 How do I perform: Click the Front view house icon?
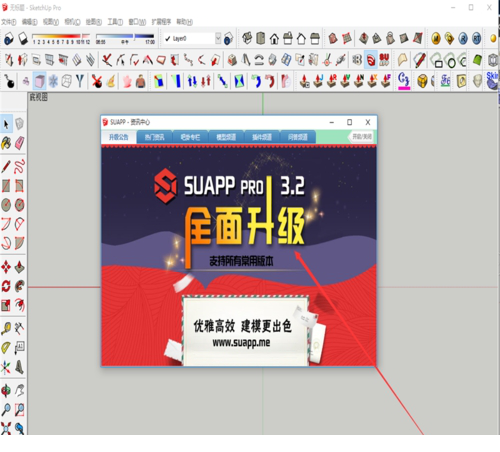(x=274, y=38)
